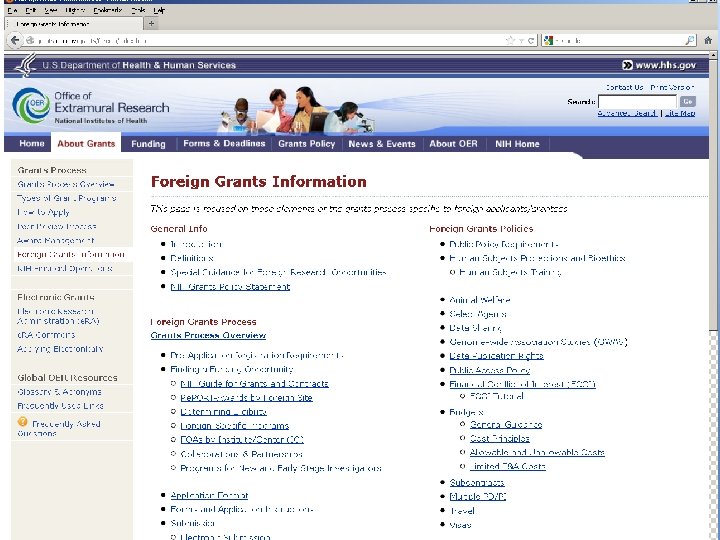Click the Go button next to site search
The height and width of the screenshot is (540, 720).
coord(687,101)
